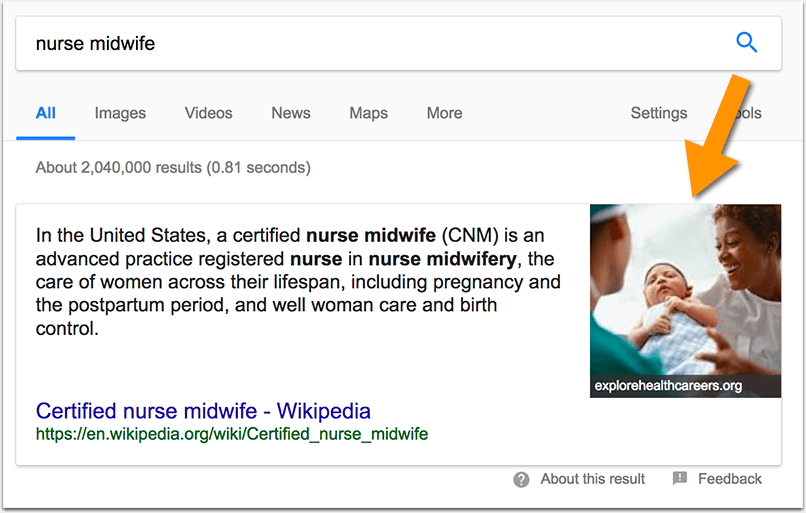Switch to the Images tab
This screenshot has height=513, width=806.
point(120,113)
